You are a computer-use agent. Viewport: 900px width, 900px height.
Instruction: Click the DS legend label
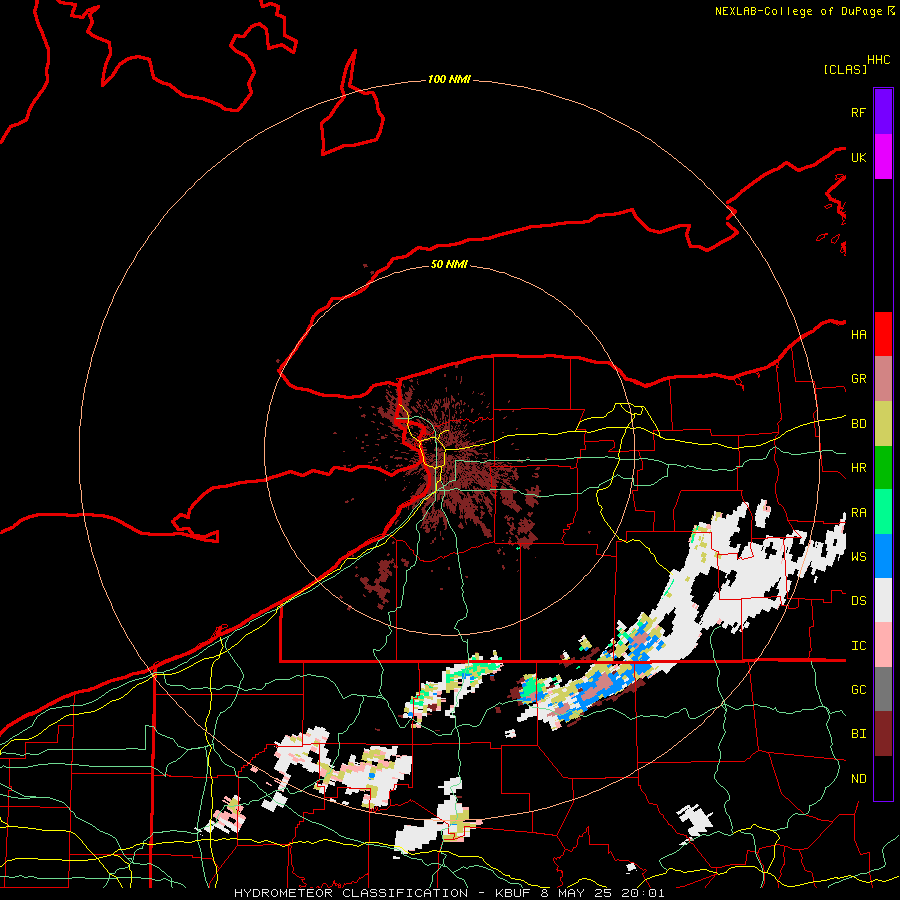(x=858, y=601)
